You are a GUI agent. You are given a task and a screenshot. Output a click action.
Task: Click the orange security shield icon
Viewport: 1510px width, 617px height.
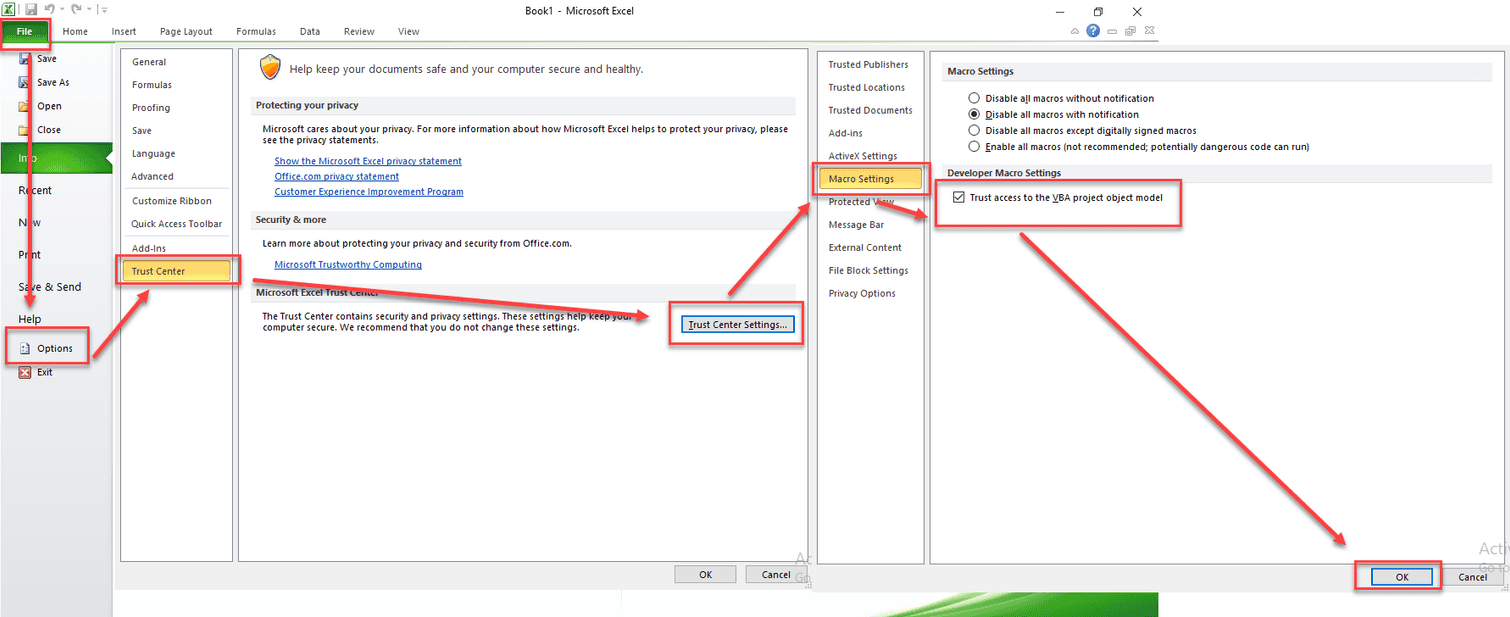tap(269, 68)
